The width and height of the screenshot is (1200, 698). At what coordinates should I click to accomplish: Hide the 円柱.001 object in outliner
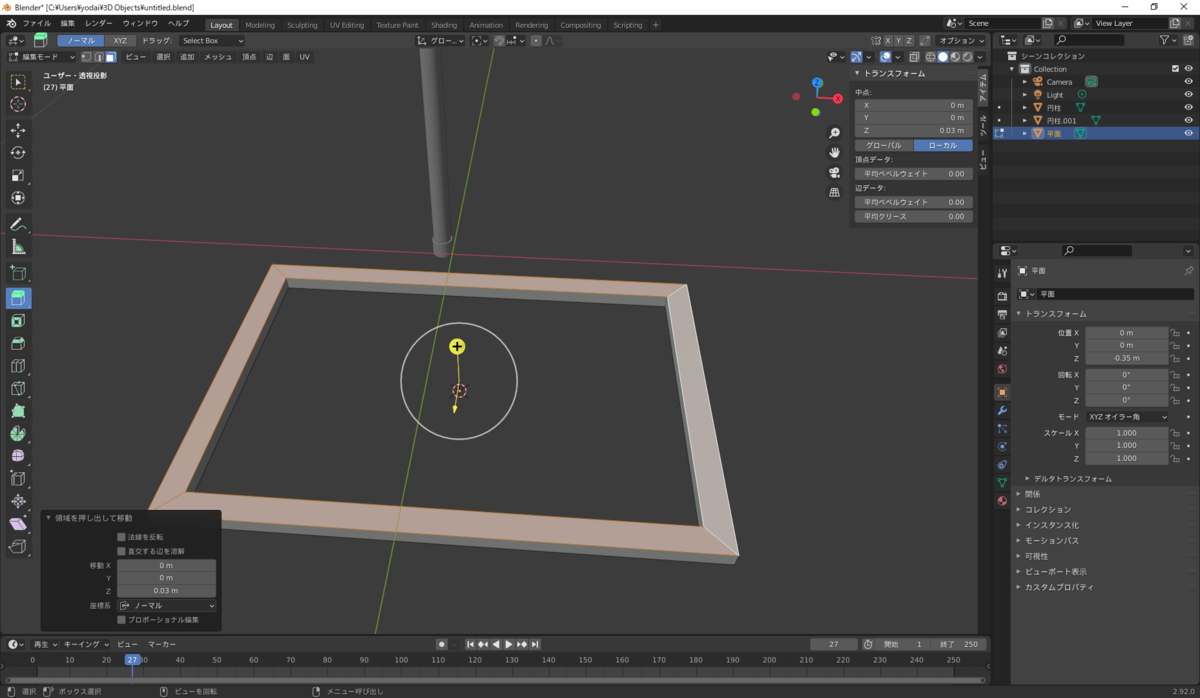click(1188, 120)
